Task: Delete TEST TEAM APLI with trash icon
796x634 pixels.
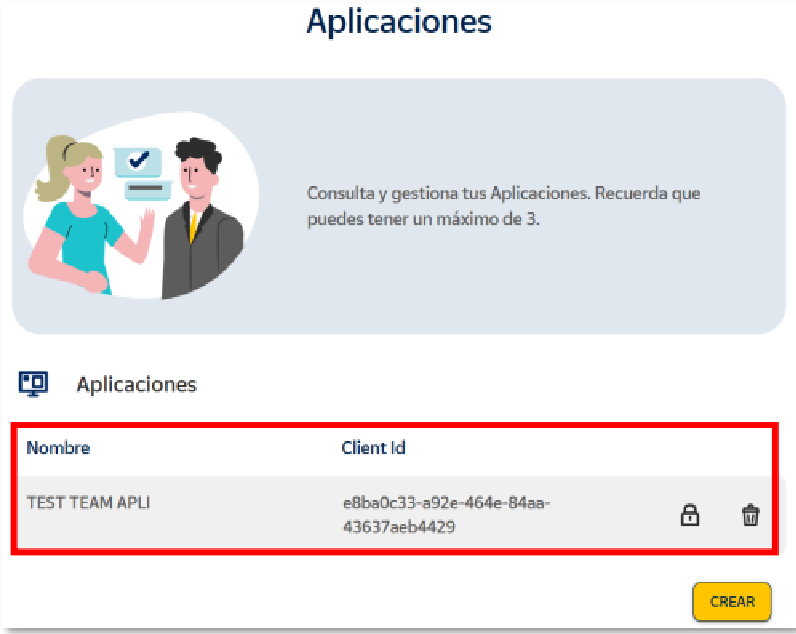Action: (x=750, y=515)
